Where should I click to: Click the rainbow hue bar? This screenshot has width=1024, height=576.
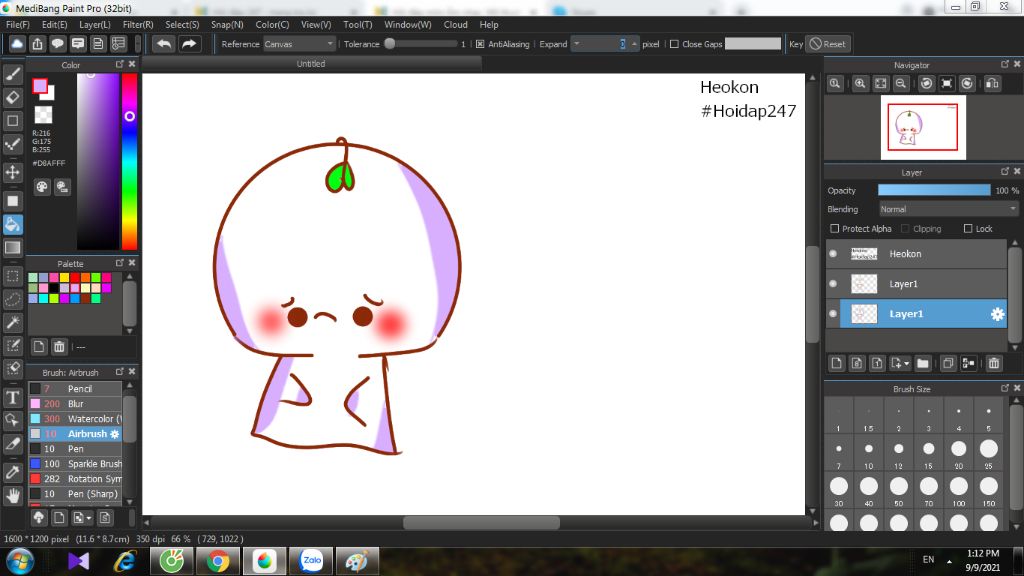click(129, 161)
